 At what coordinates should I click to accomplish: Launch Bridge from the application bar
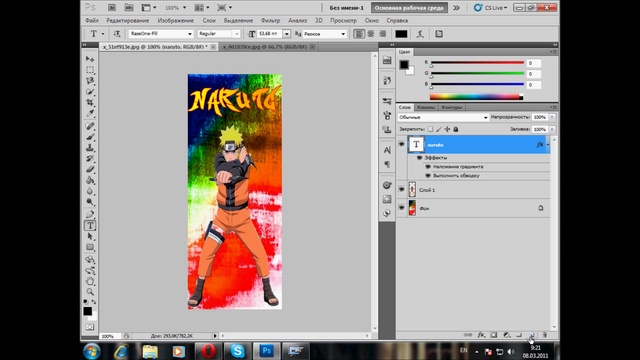pyautogui.click(x=112, y=8)
